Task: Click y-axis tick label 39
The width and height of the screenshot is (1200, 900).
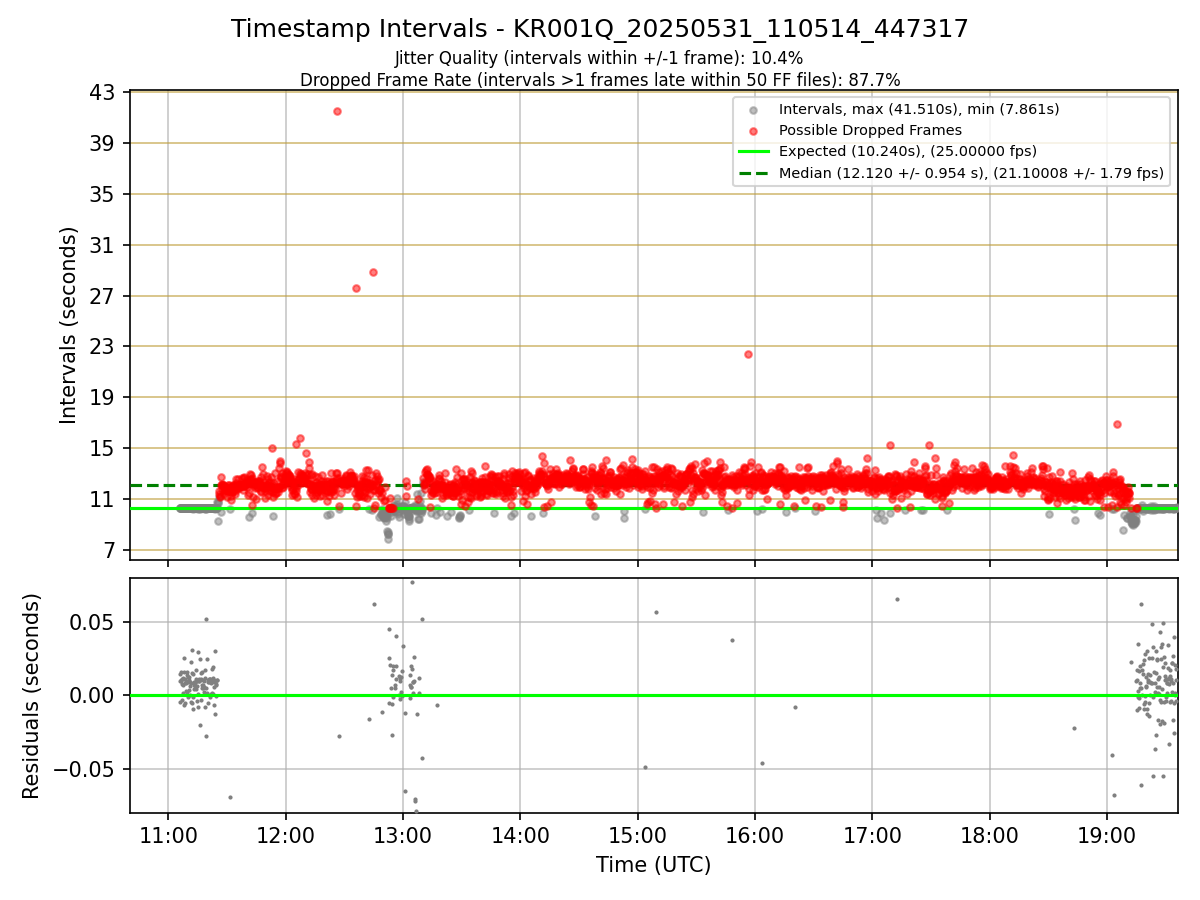Action: tap(105, 144)
